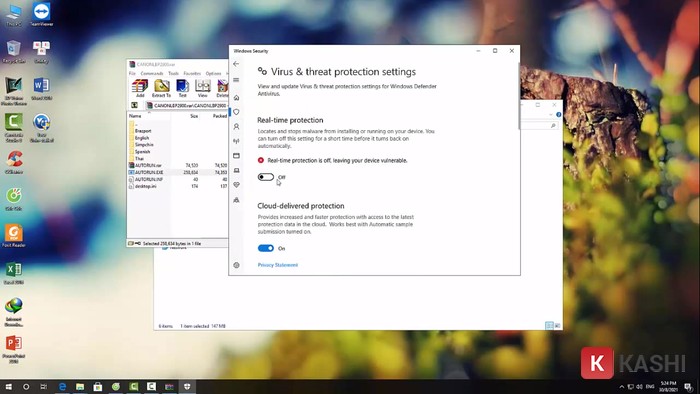Screen dimensions: 700x394
Task: Click the Windows Security vertical scrollbar
Action: click(519, 96)
